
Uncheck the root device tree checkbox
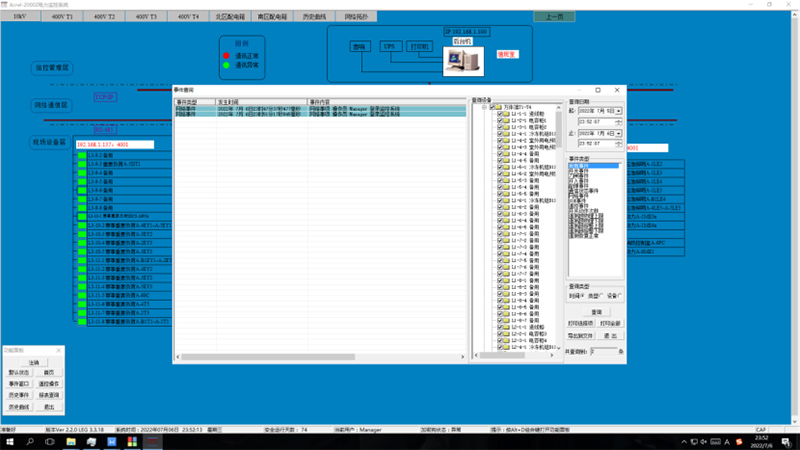[x=492, y=108]
